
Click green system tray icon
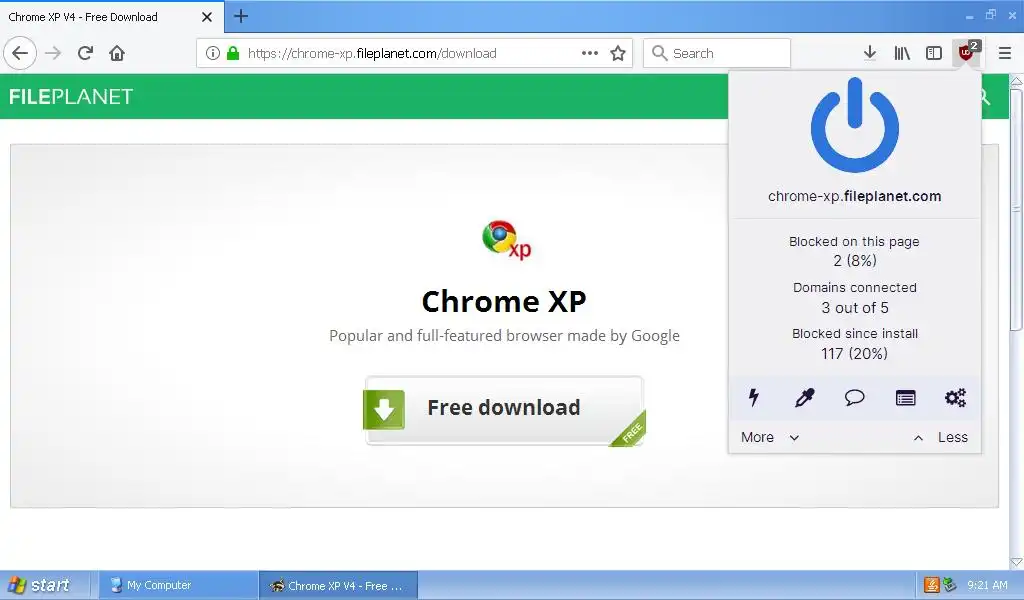click(x=950, y=585)
